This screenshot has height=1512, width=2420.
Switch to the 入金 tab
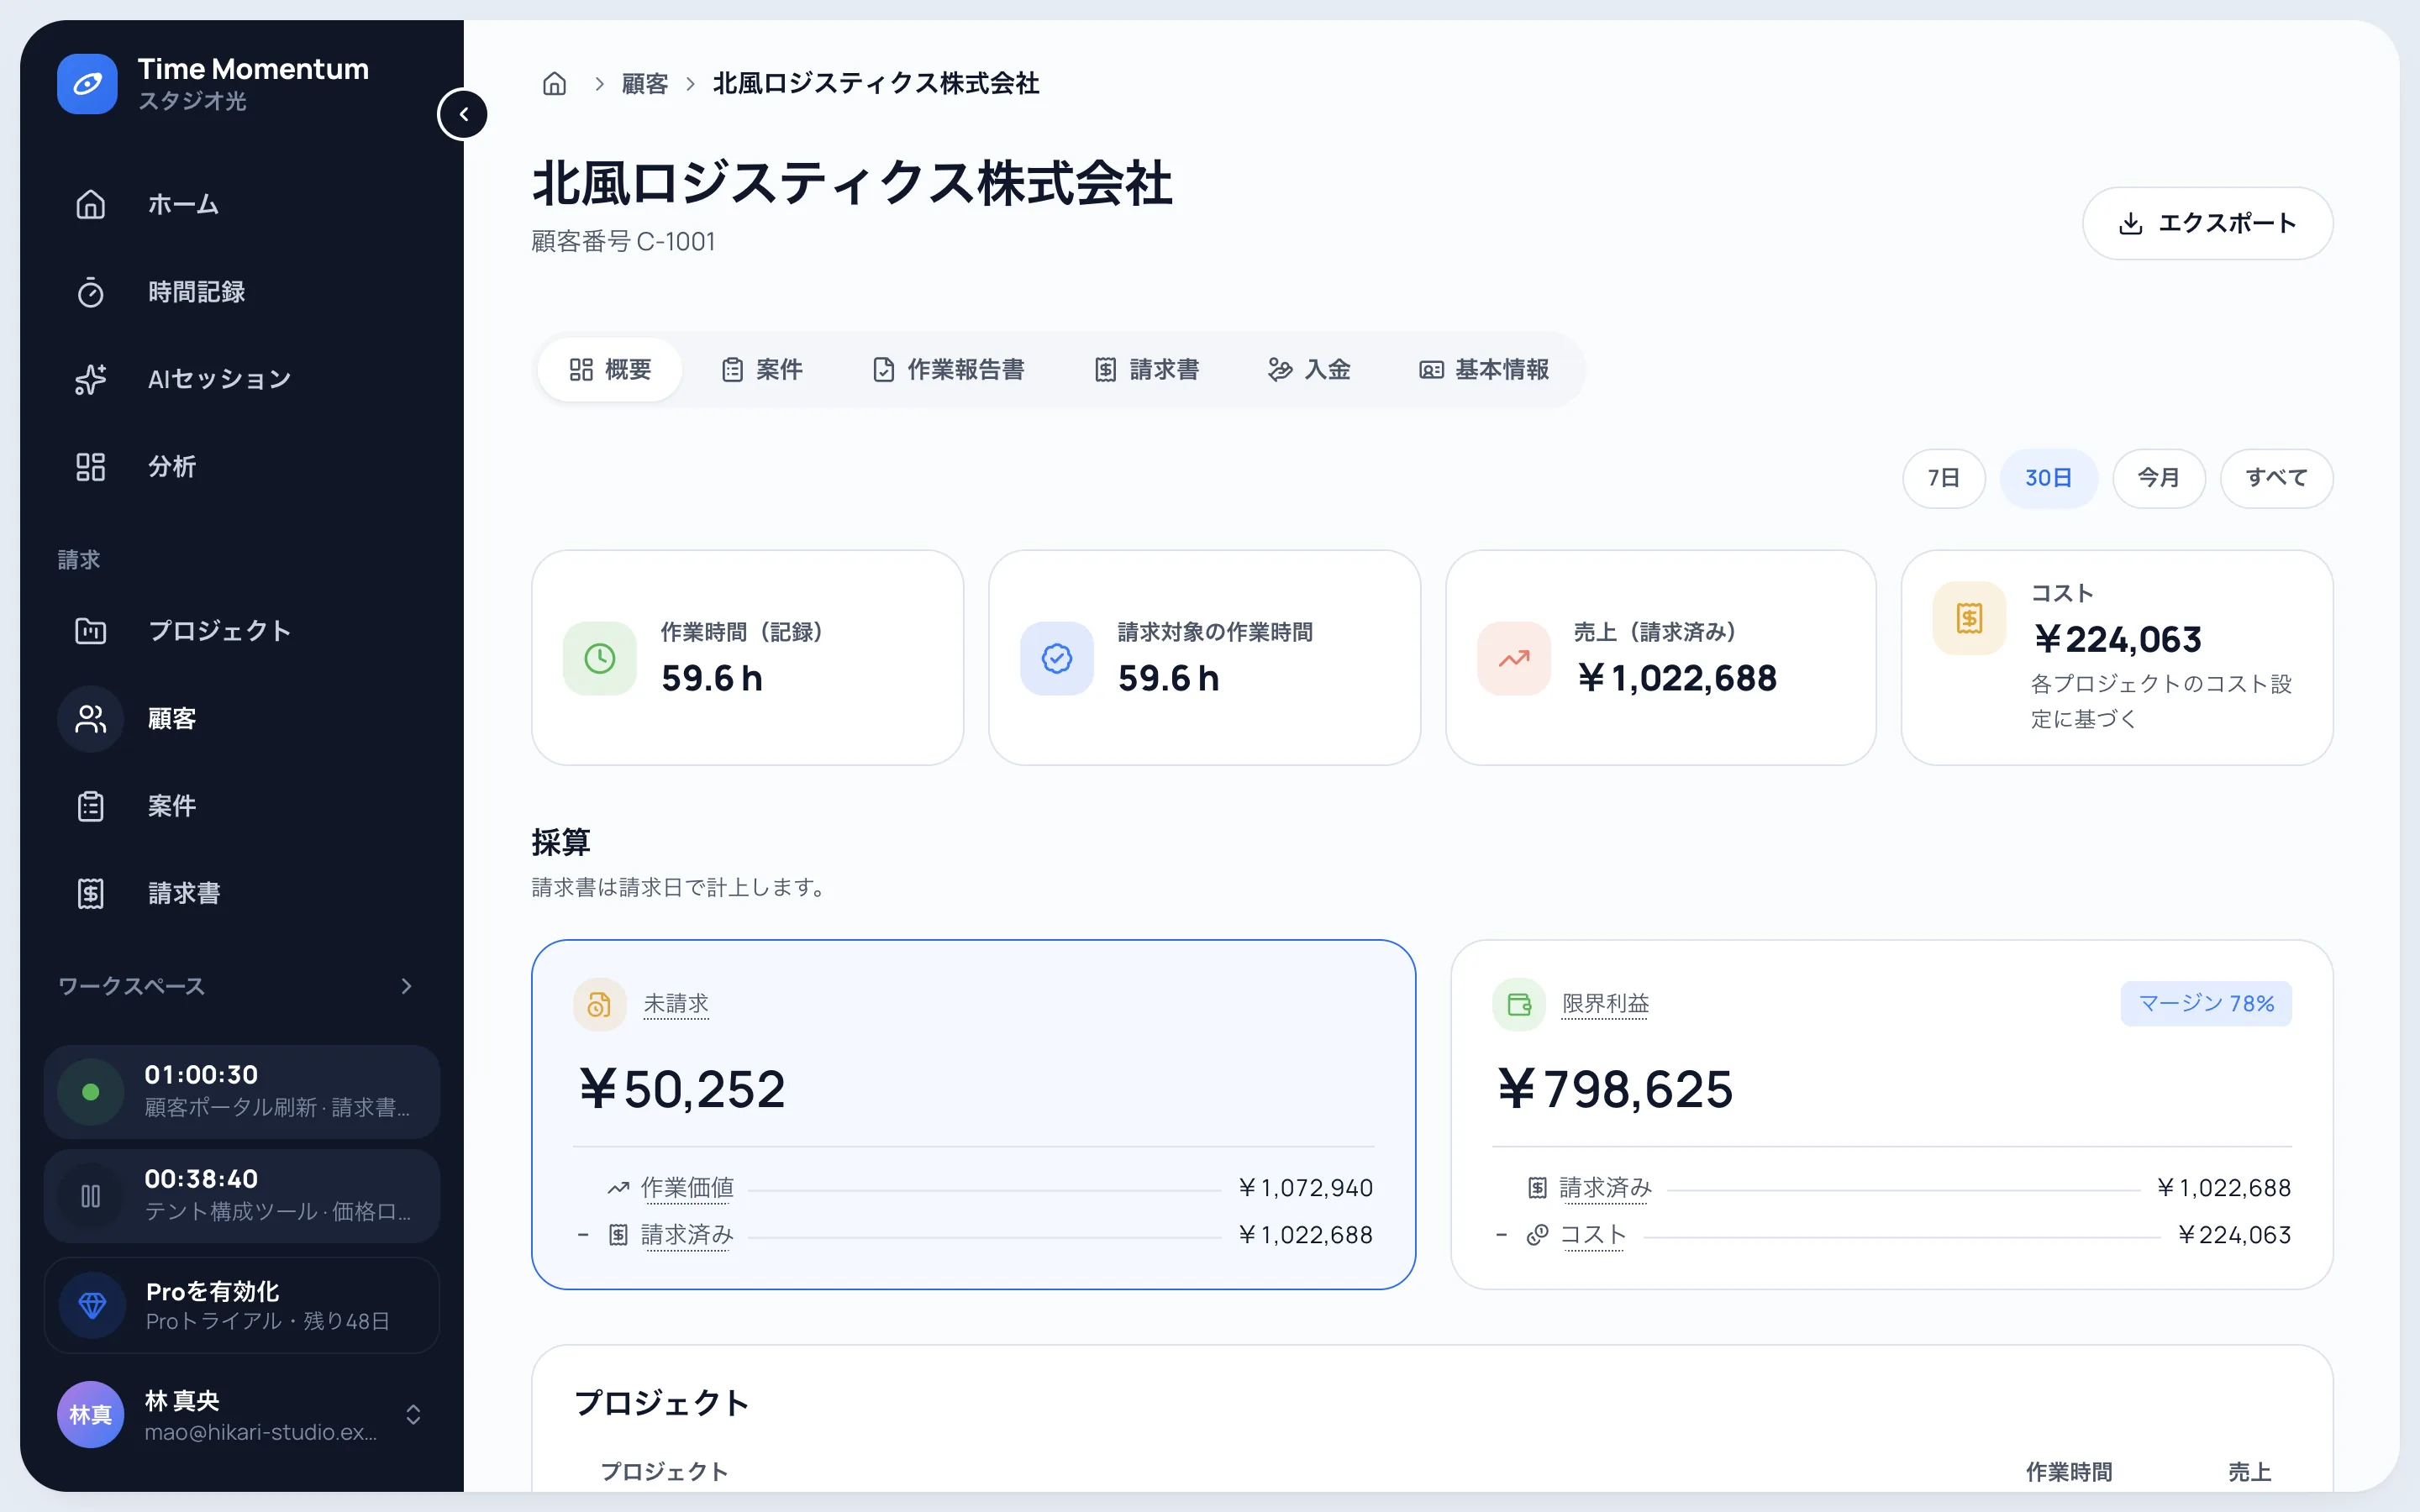pyautogui.click(x=1309, y=370)
